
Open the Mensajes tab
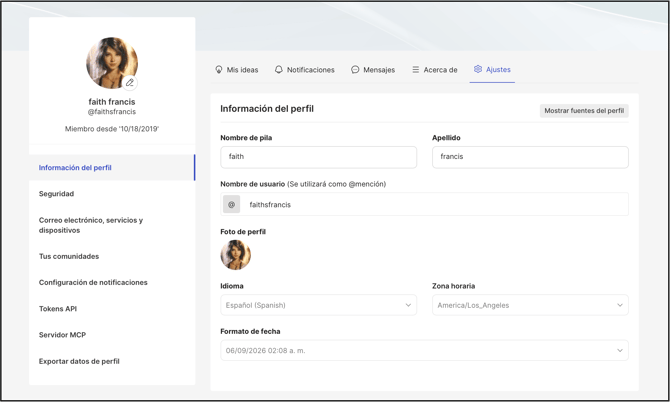point(373,70)
